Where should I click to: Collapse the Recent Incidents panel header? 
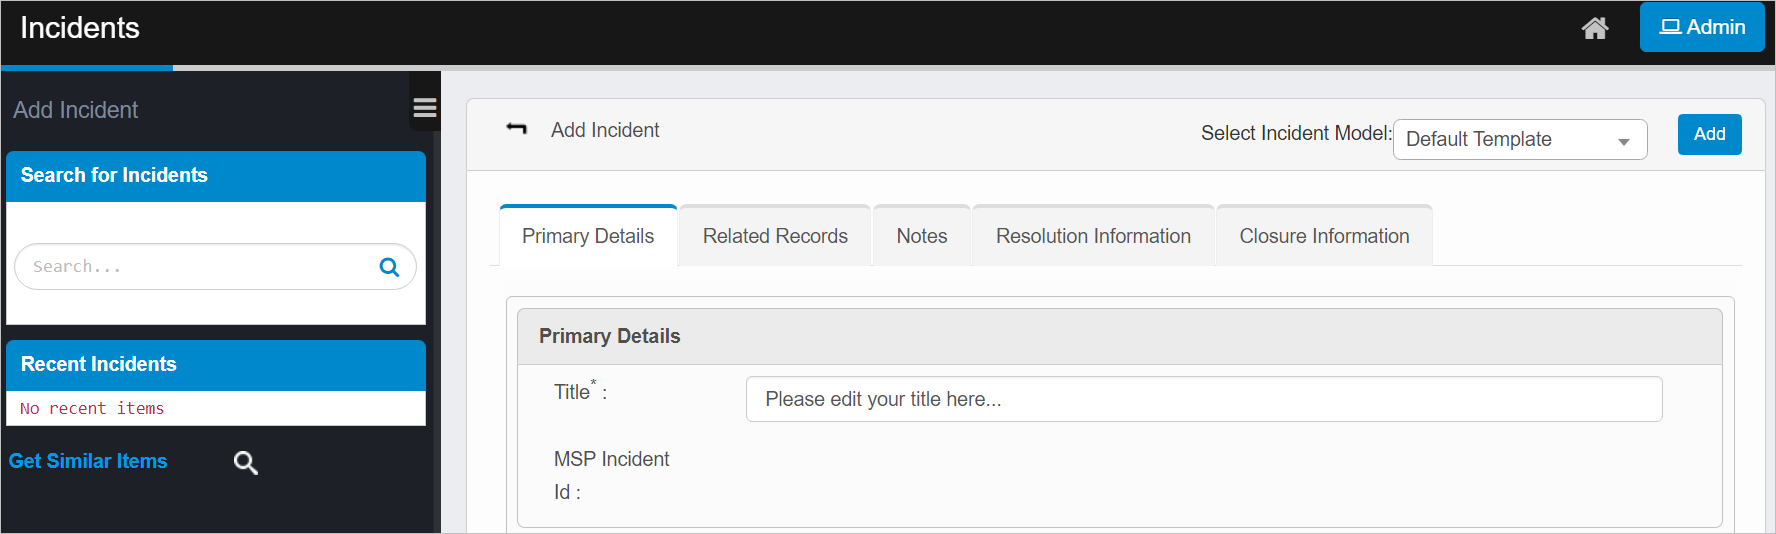216,365
